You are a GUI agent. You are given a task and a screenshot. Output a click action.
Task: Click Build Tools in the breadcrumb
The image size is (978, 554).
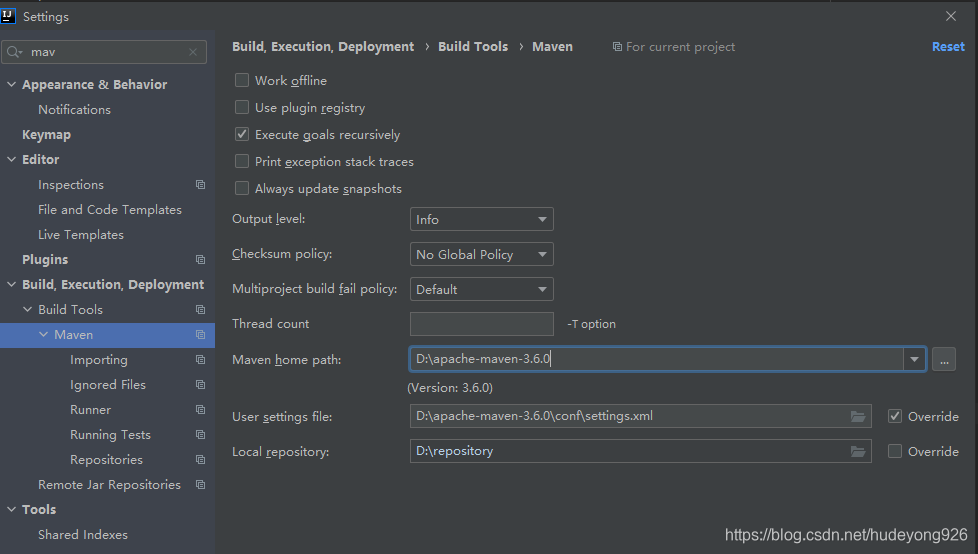pyautogui.click(x=473, y=47)
